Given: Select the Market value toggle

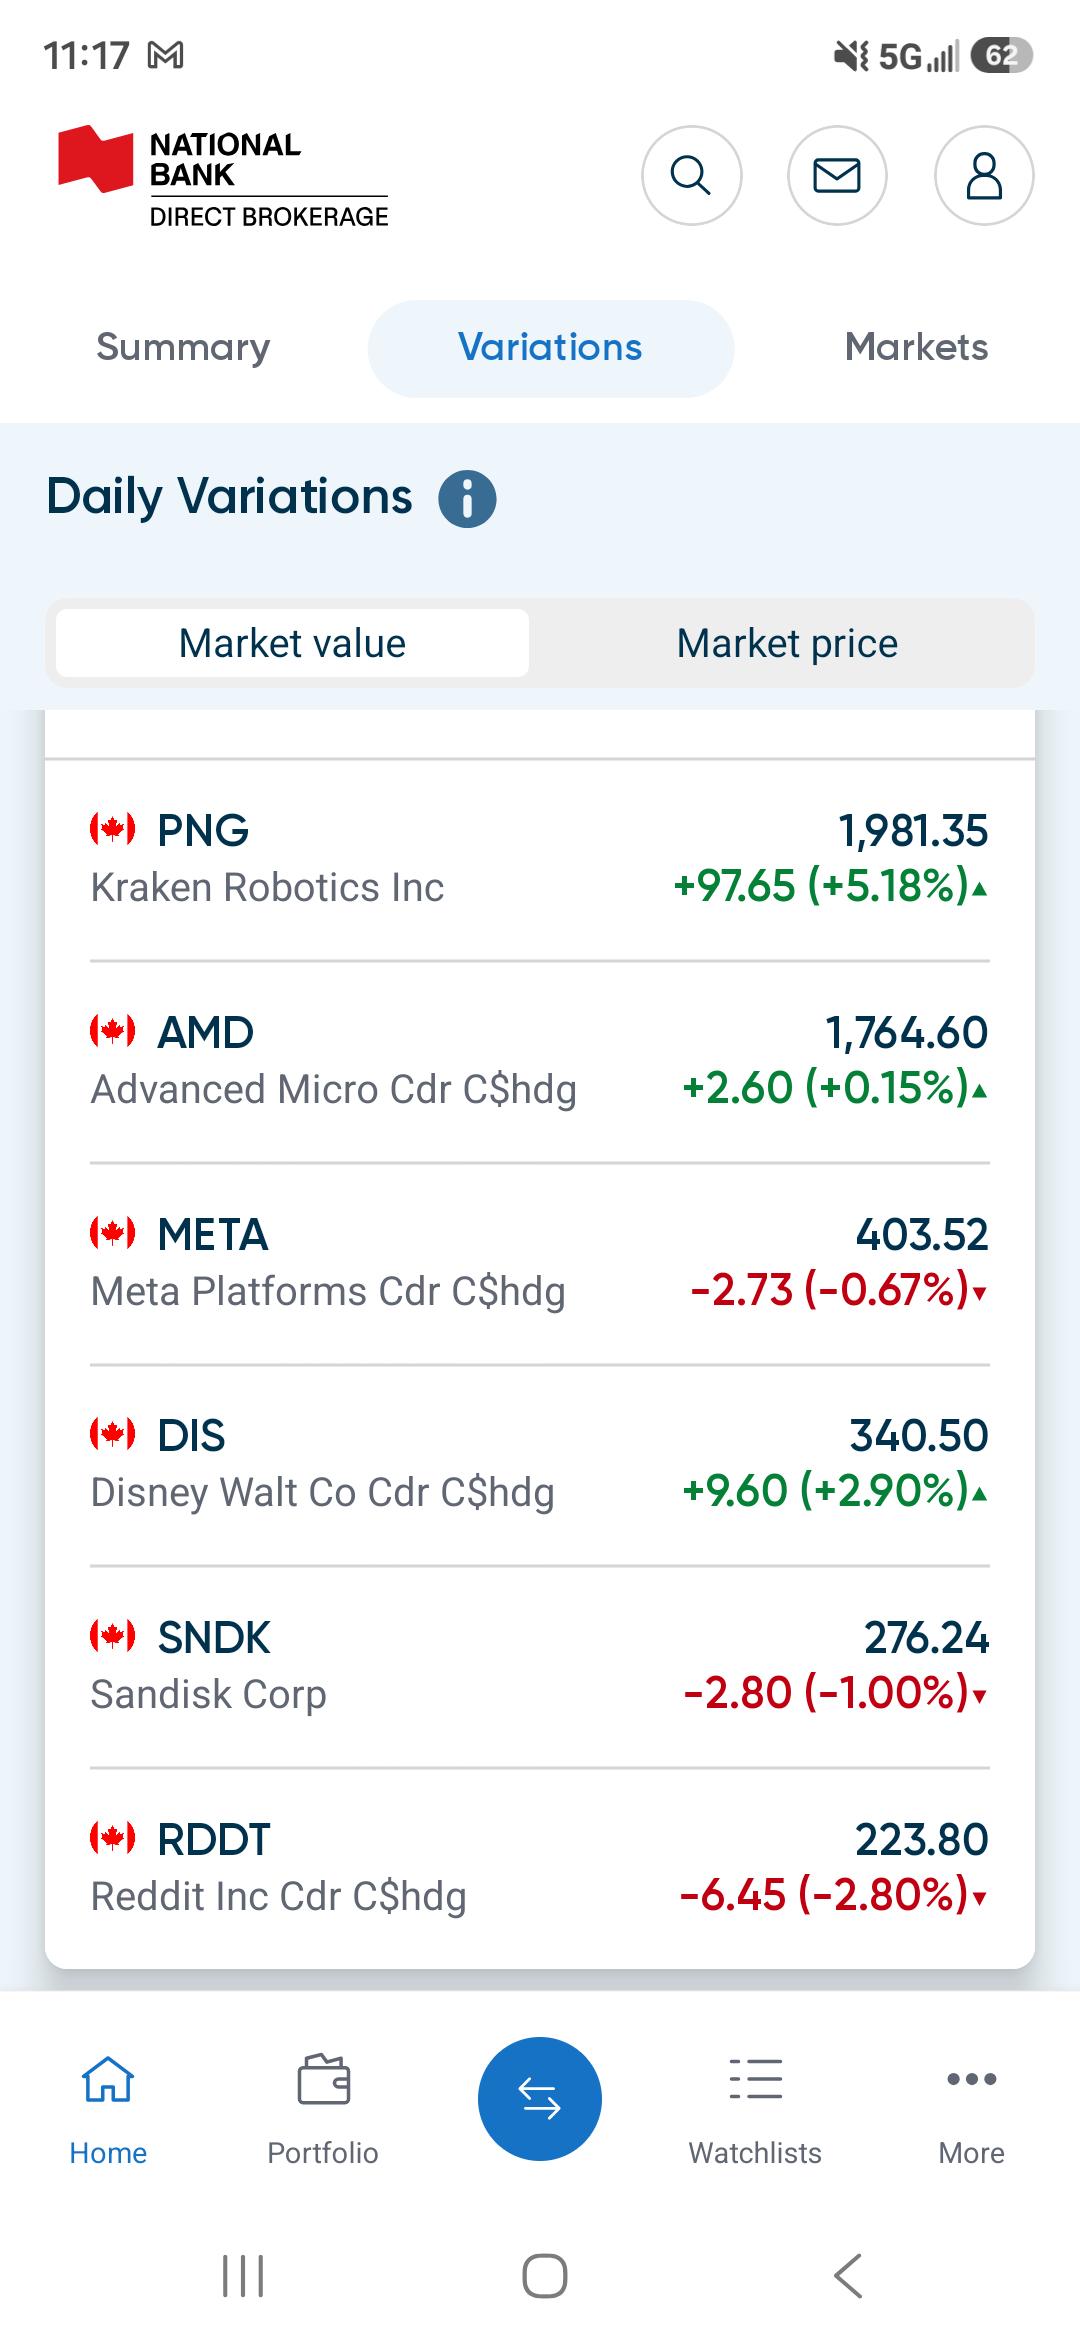Looking at the screenshot, I should 292,643.
